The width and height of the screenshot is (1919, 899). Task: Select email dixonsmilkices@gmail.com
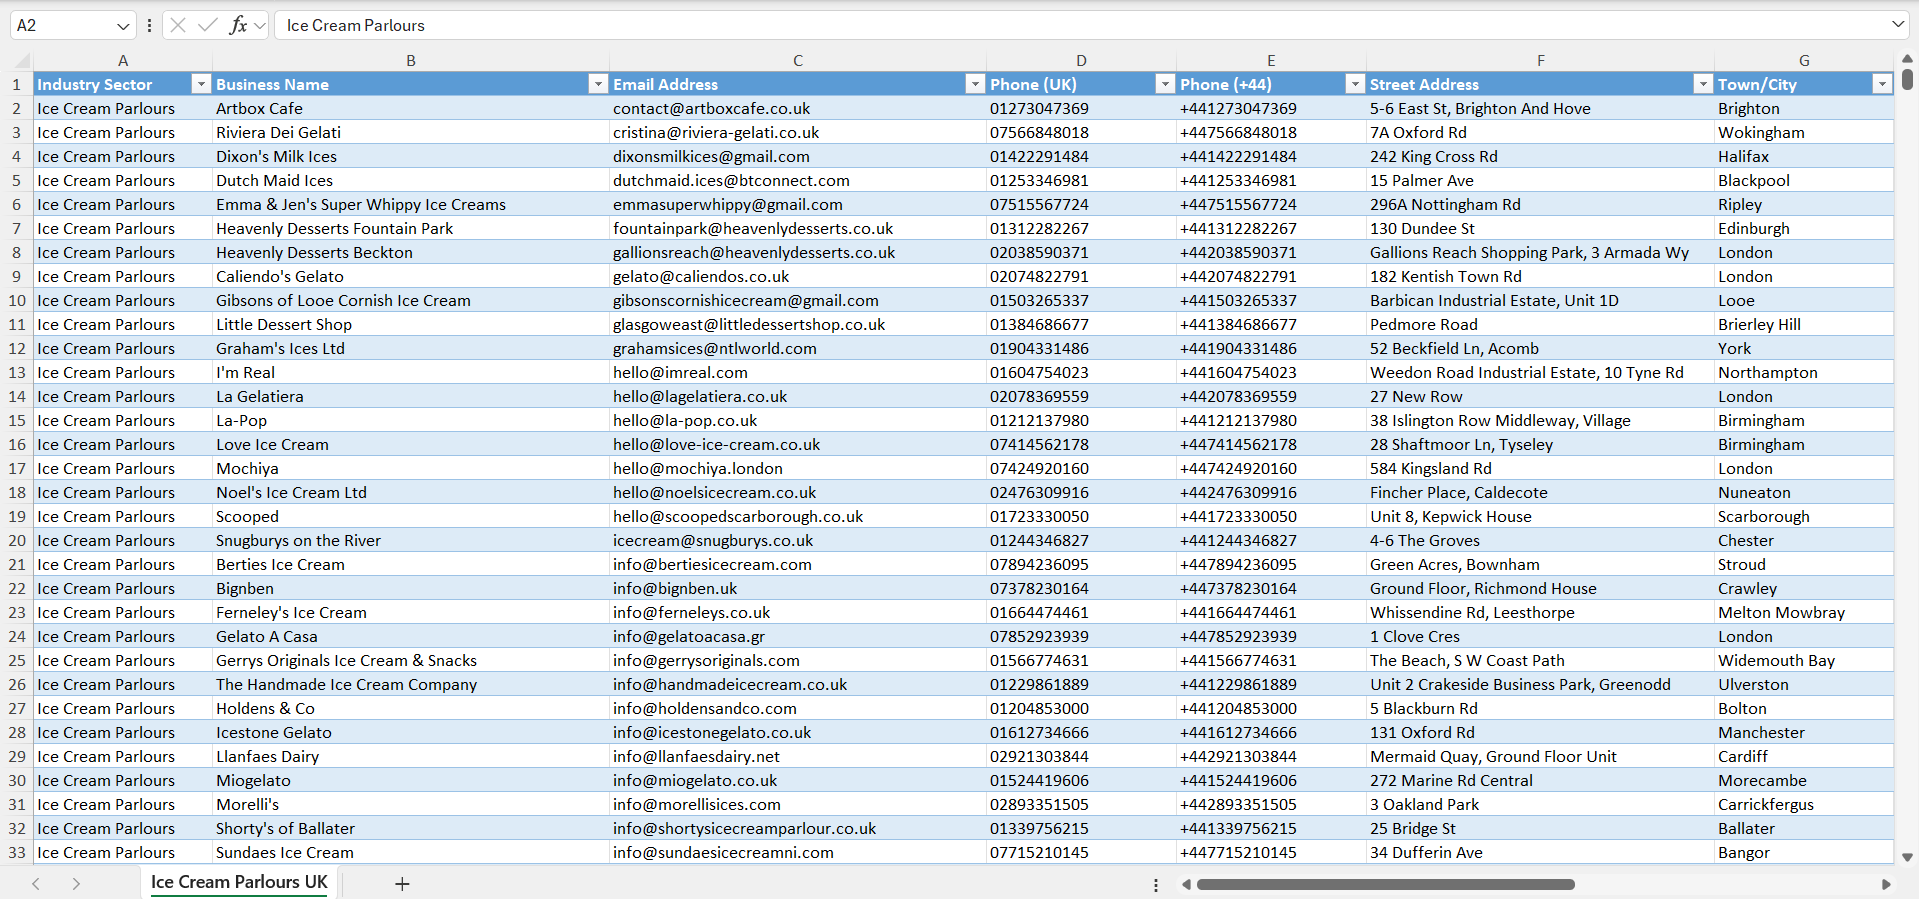[x=798, y=156]
